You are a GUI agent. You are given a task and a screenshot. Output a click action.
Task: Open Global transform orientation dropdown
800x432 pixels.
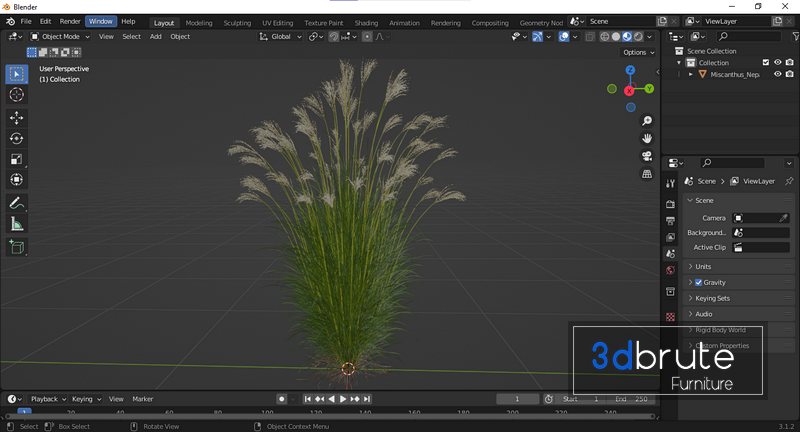(281, 37)
